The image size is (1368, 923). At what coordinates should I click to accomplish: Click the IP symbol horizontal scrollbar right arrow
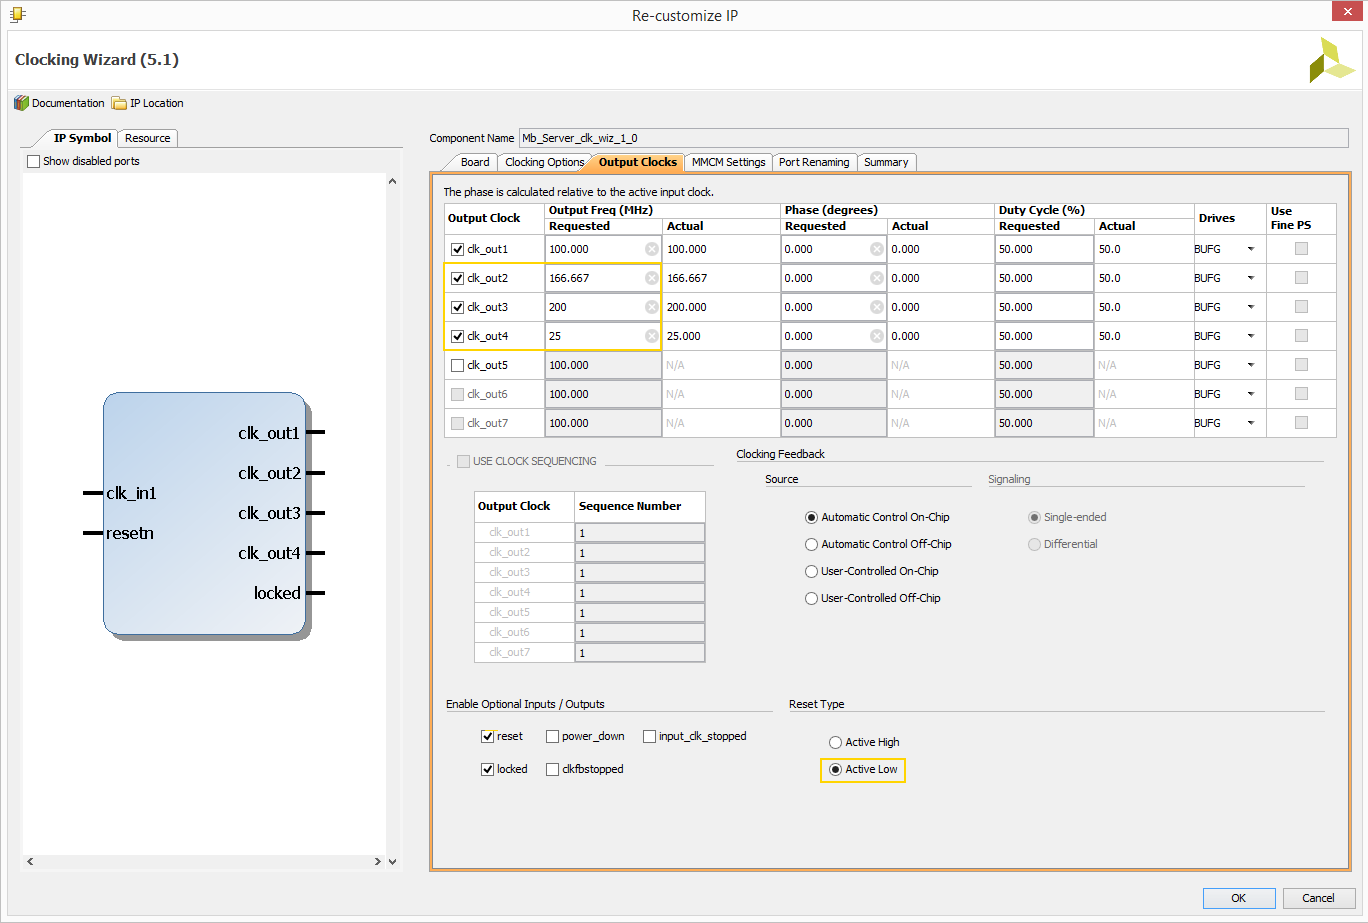[x=377, y=861]
